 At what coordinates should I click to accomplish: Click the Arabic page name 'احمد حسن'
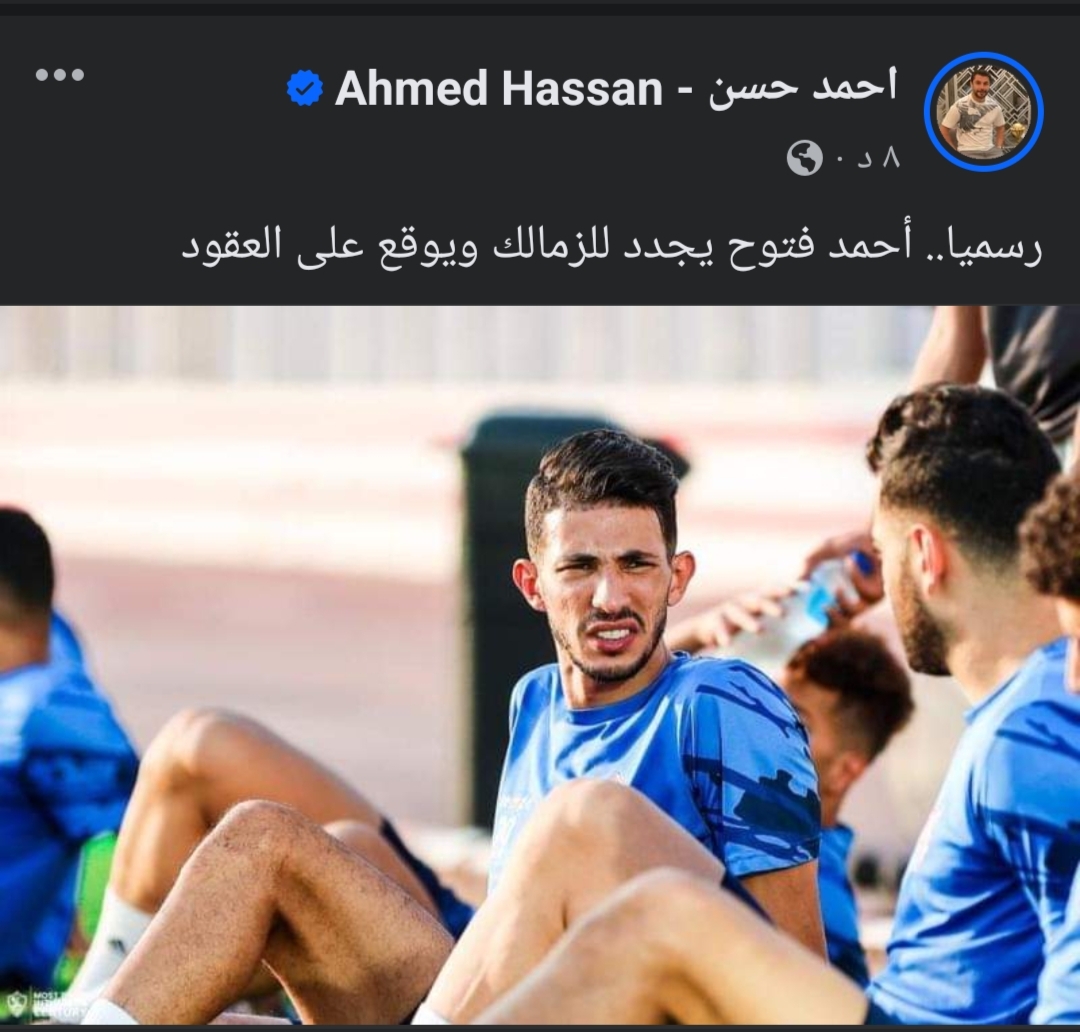point(803,88)
